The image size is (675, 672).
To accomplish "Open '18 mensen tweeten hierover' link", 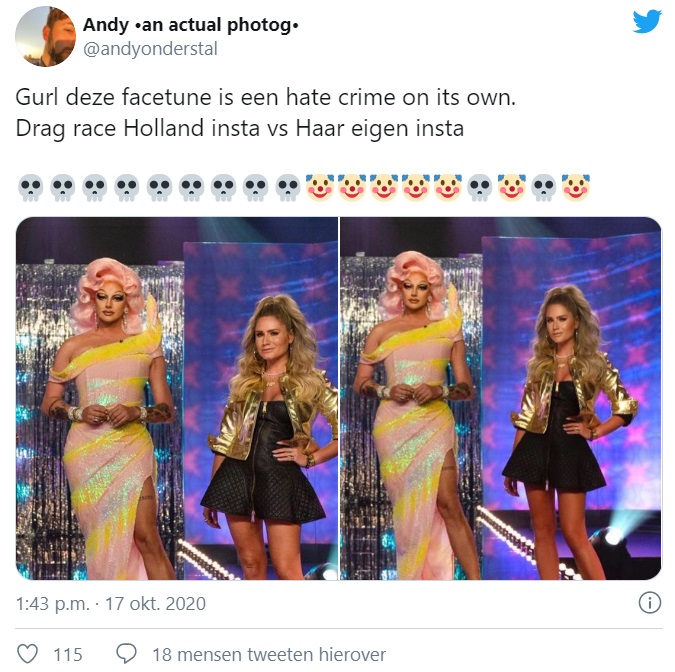I will click(x=269, y=654).
